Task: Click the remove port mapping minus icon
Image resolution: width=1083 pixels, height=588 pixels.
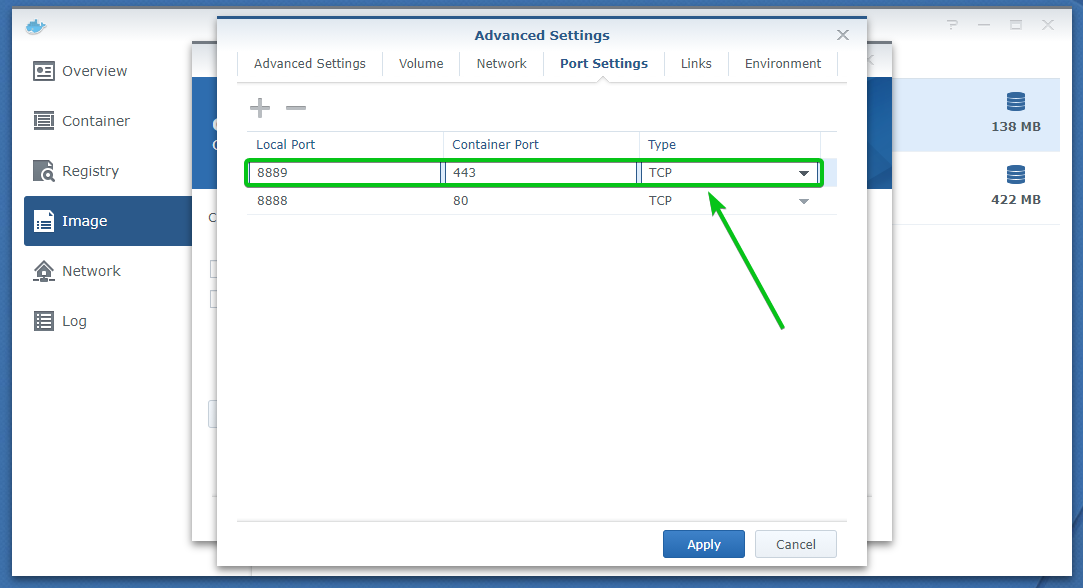Action: point(296,108)
